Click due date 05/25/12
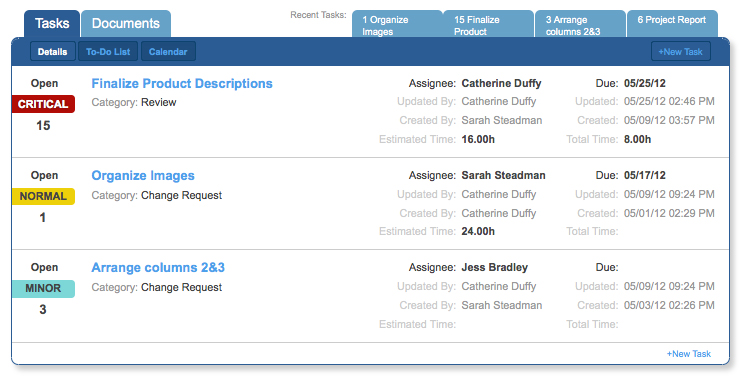741x376 pixels. point(645,84)
